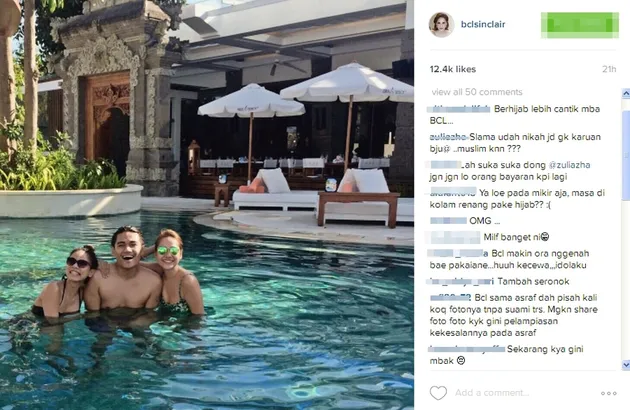630x410 pixels.
Task: Open the bclsinclair username link
Action: [x=483, y=24]
